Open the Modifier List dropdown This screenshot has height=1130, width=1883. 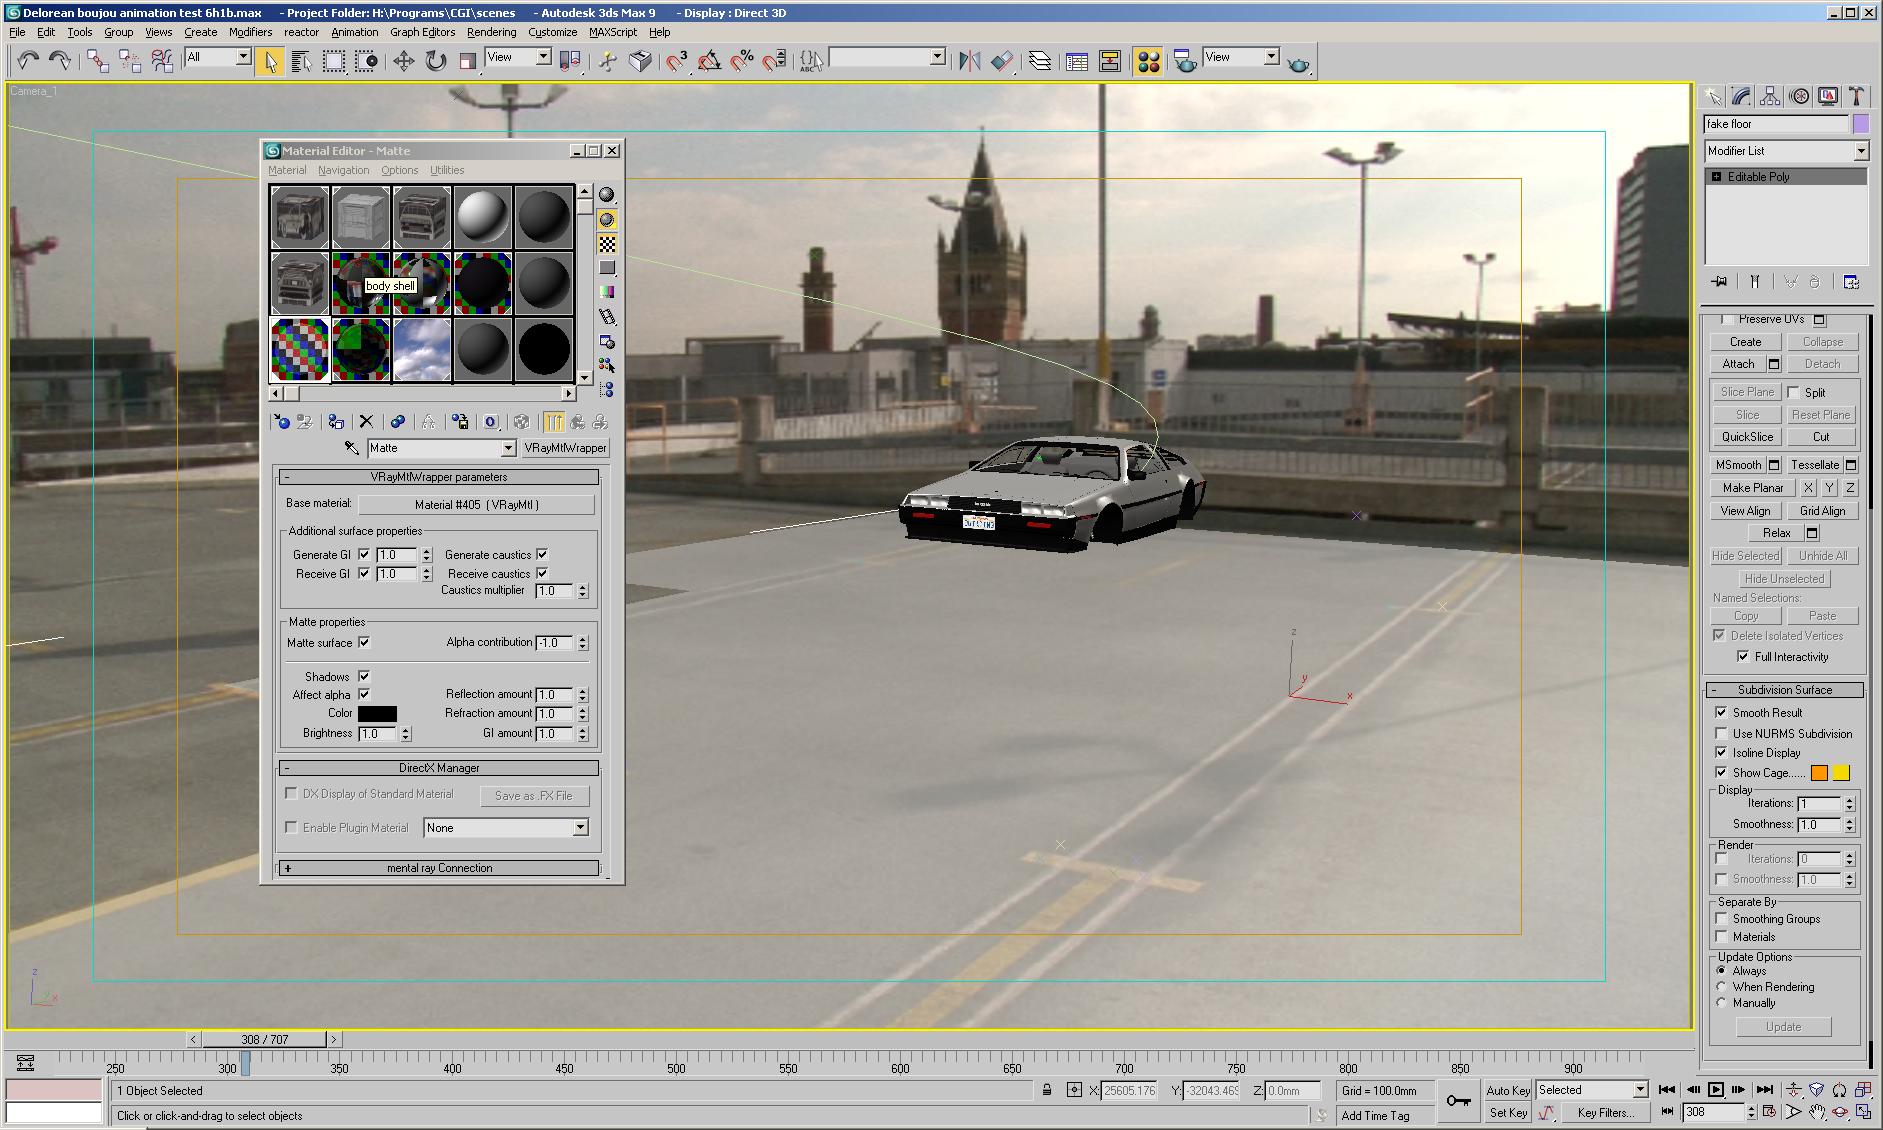point(1861,150)
